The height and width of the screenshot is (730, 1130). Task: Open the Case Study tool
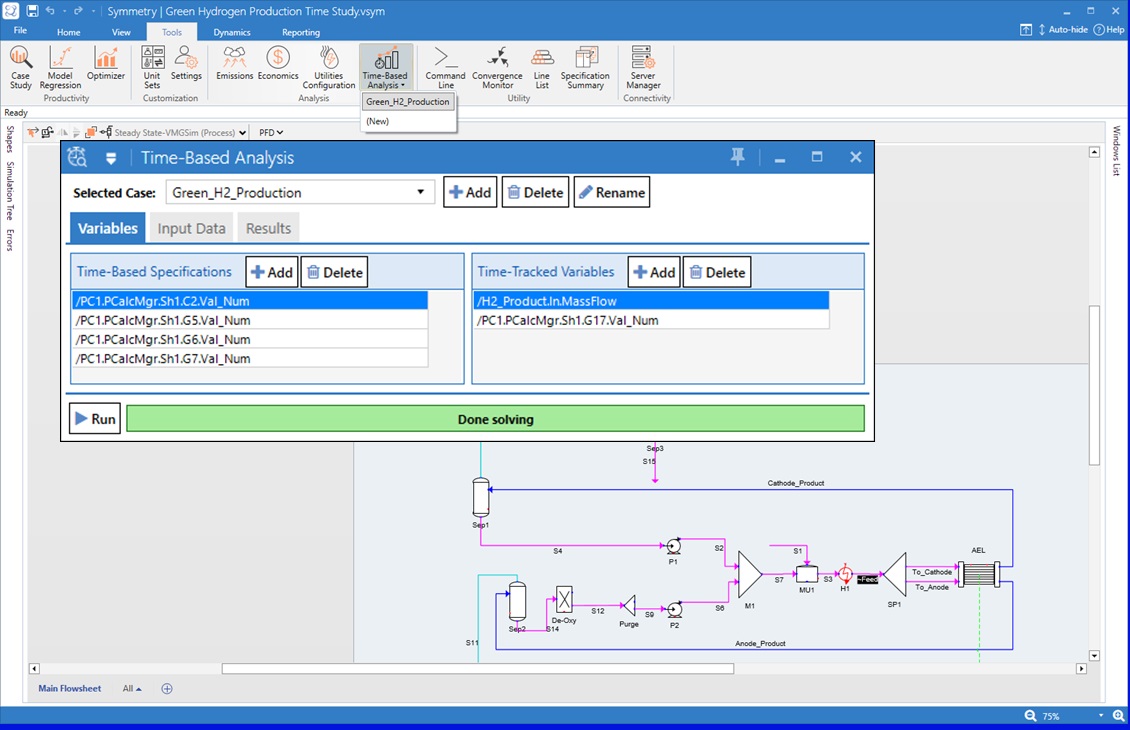(20, 66)
